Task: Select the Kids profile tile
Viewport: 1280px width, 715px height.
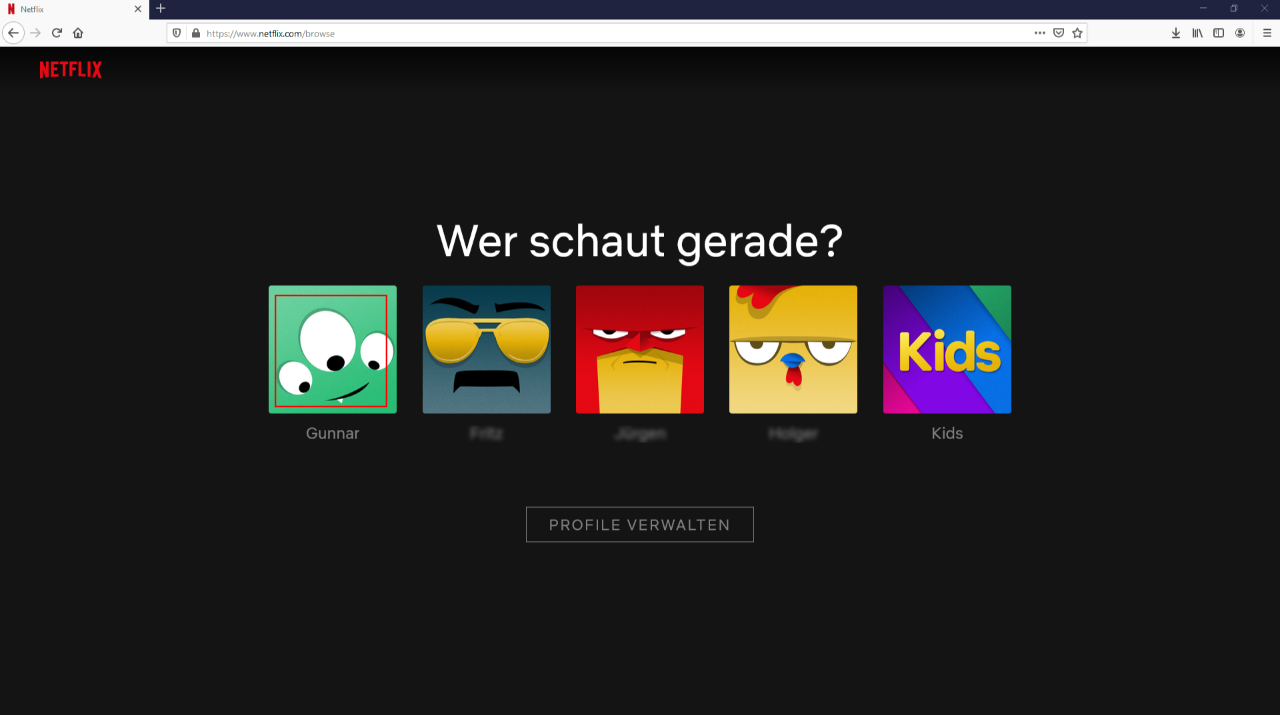Action: (x=947, y=349)
